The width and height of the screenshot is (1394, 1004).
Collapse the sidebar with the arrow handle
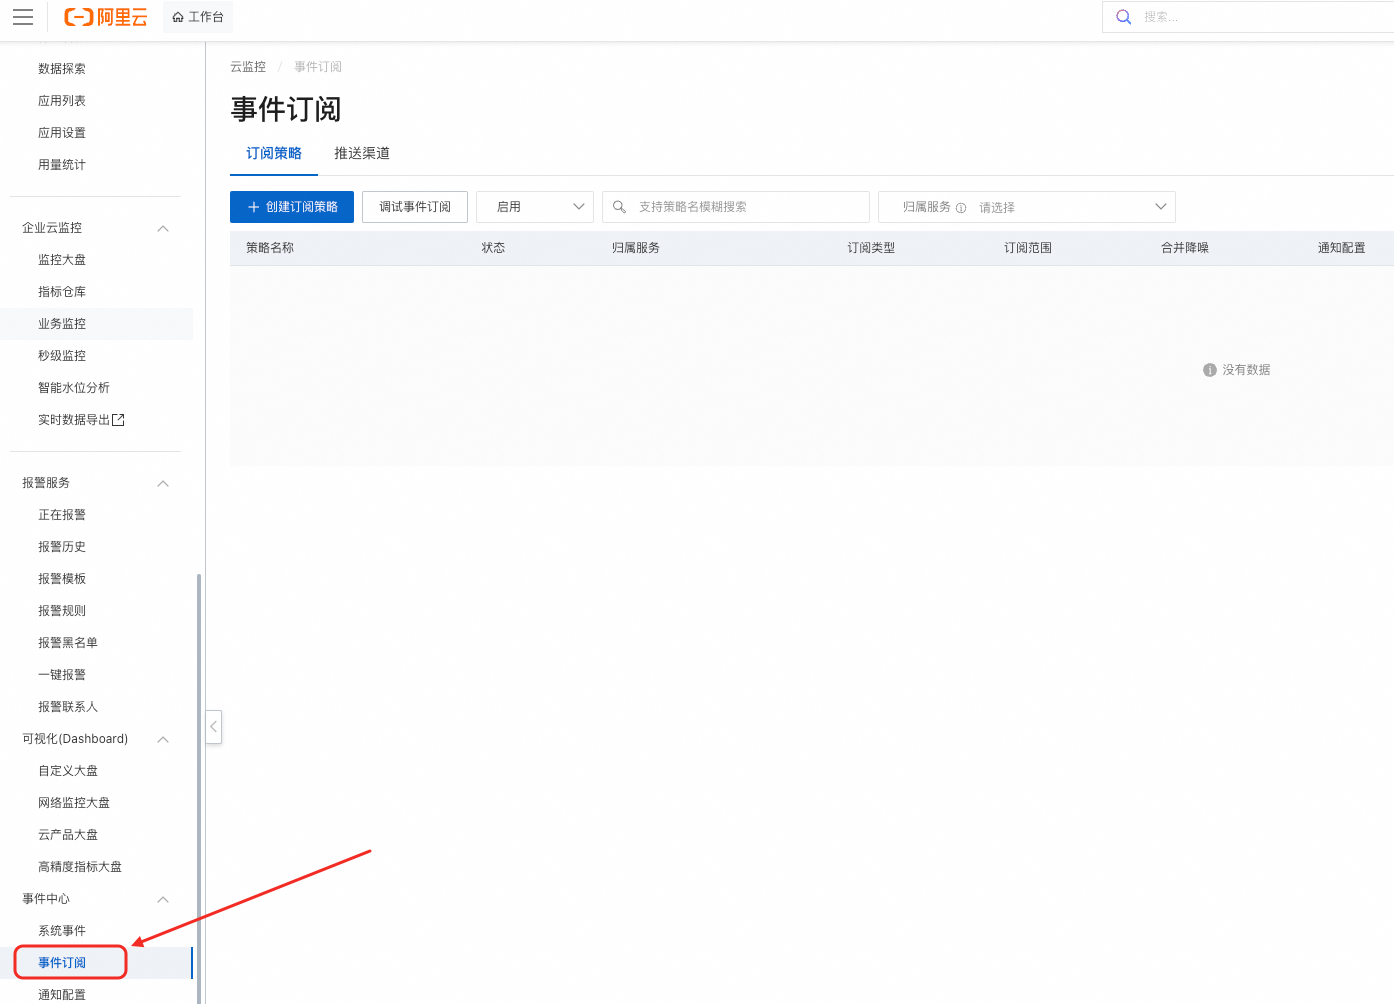click(x=213, y=727)
